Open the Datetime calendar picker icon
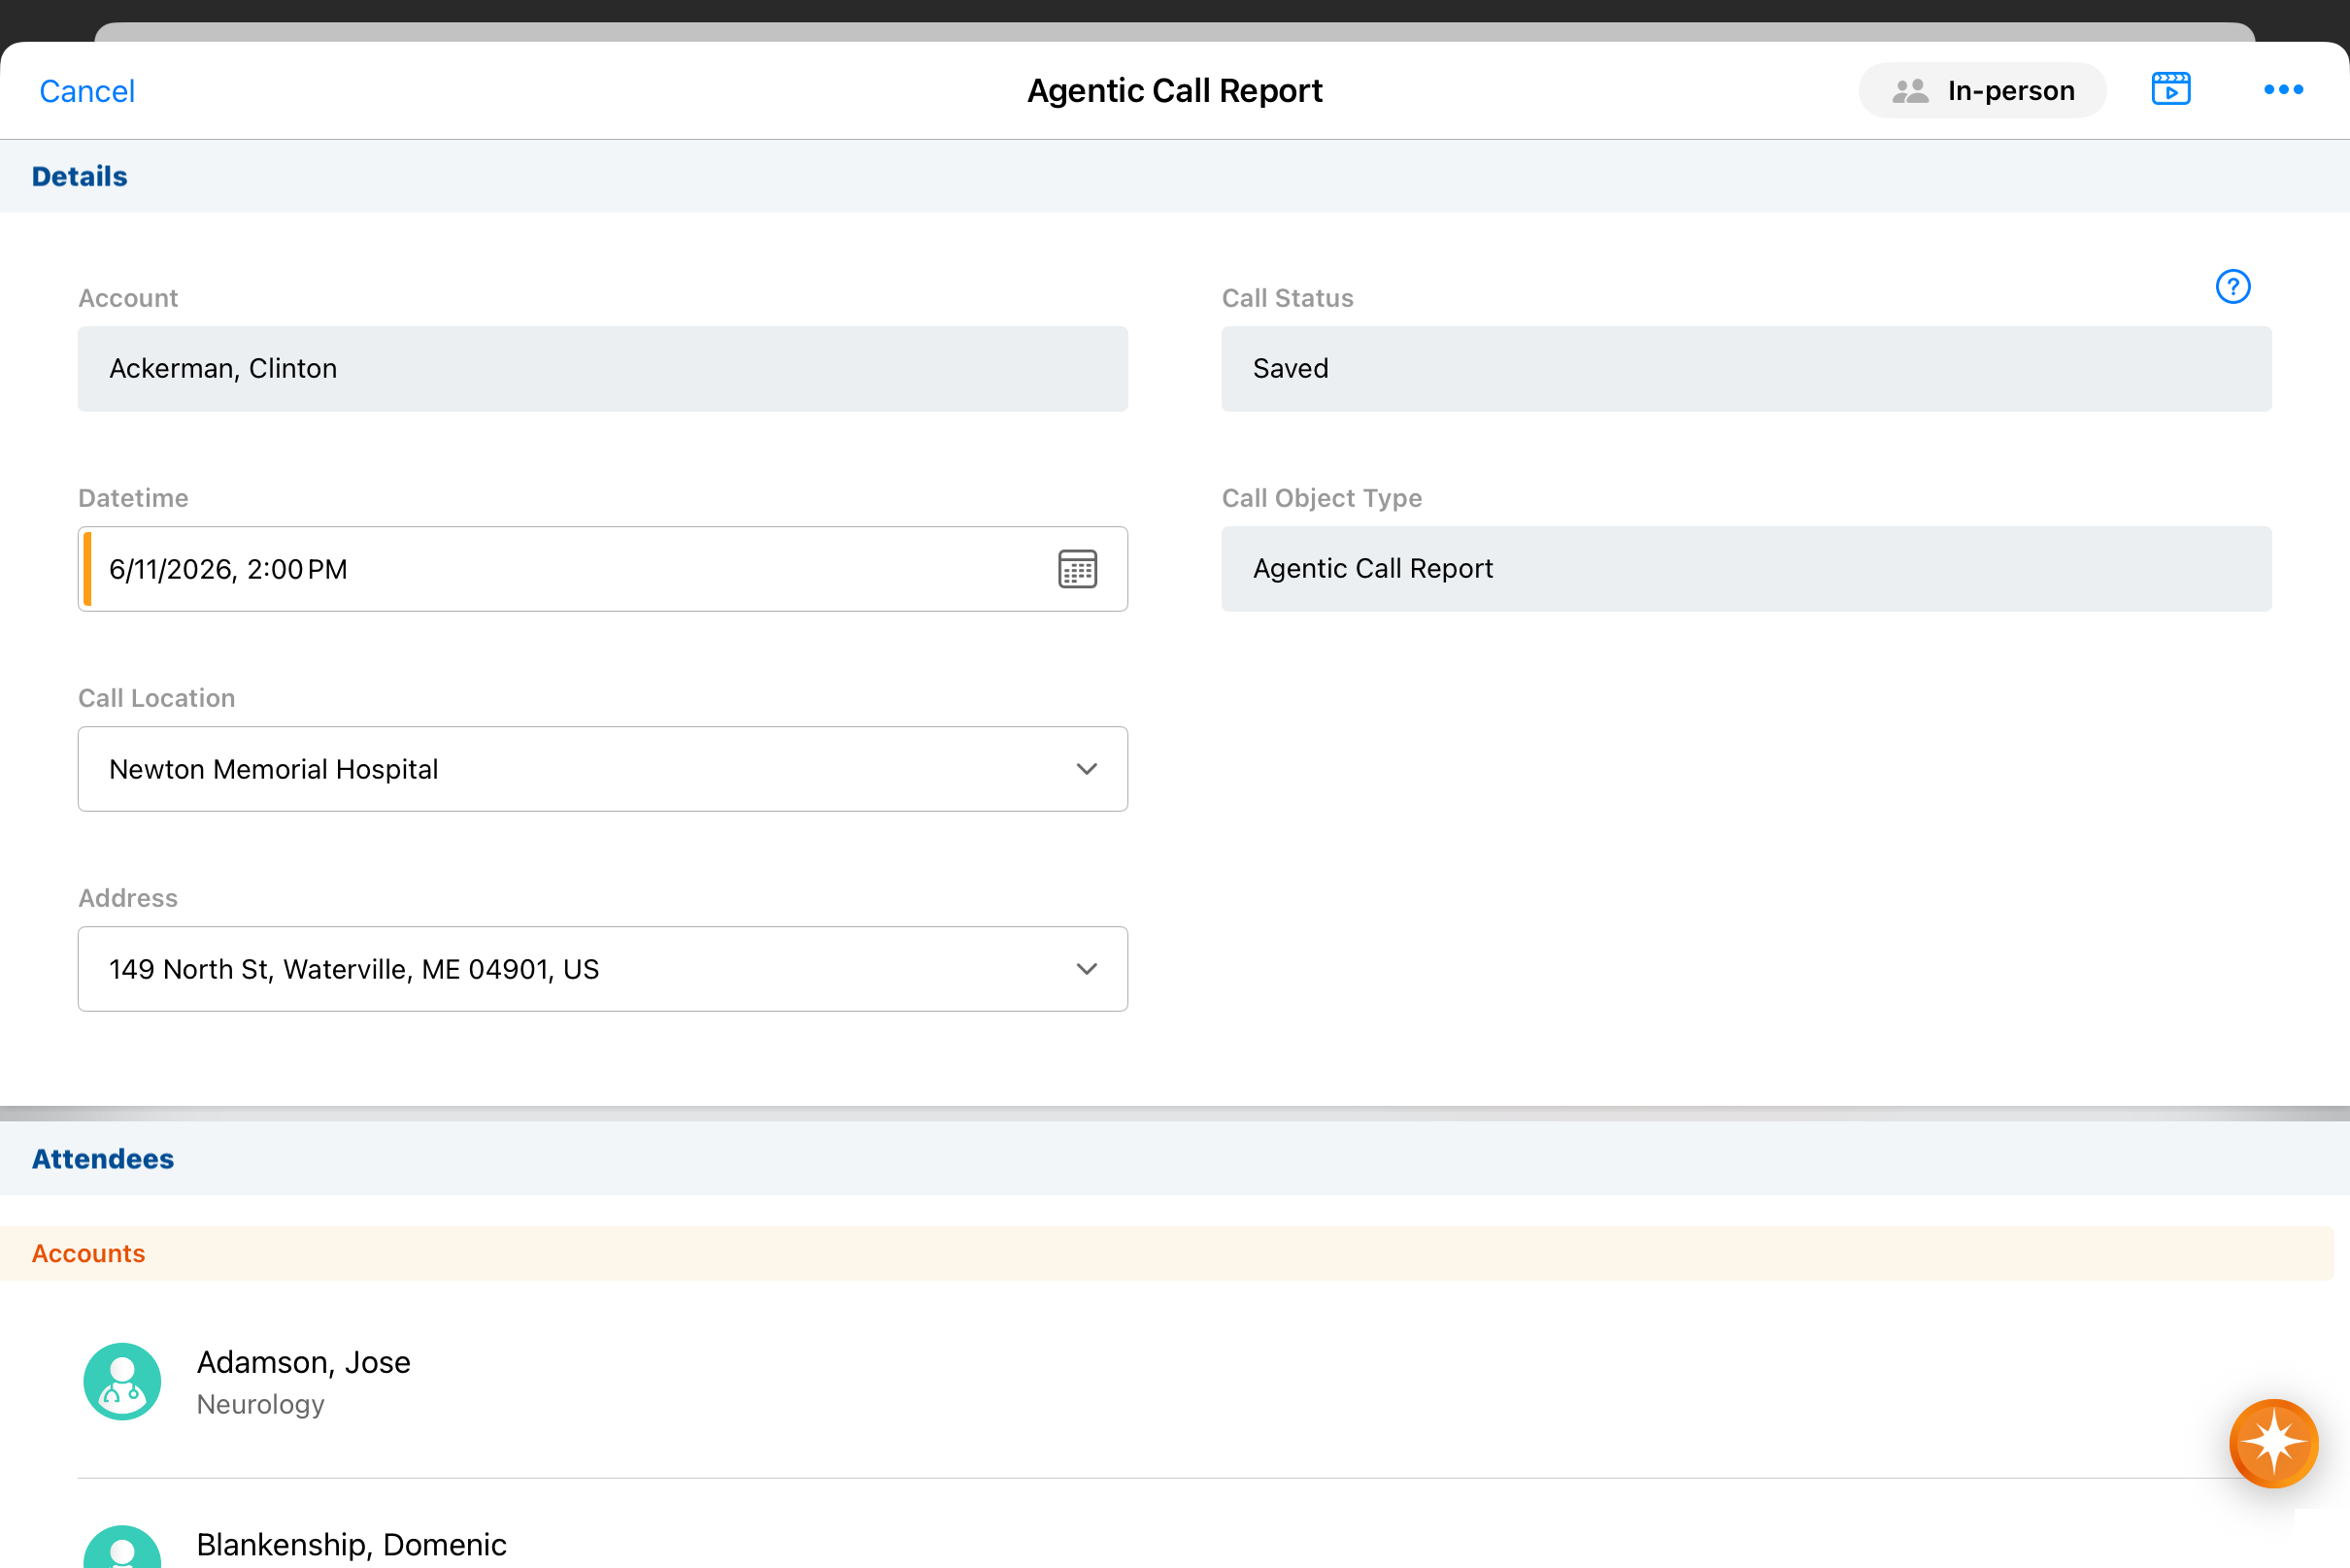This screenshot has height=1568, width=2350. 1078,569
